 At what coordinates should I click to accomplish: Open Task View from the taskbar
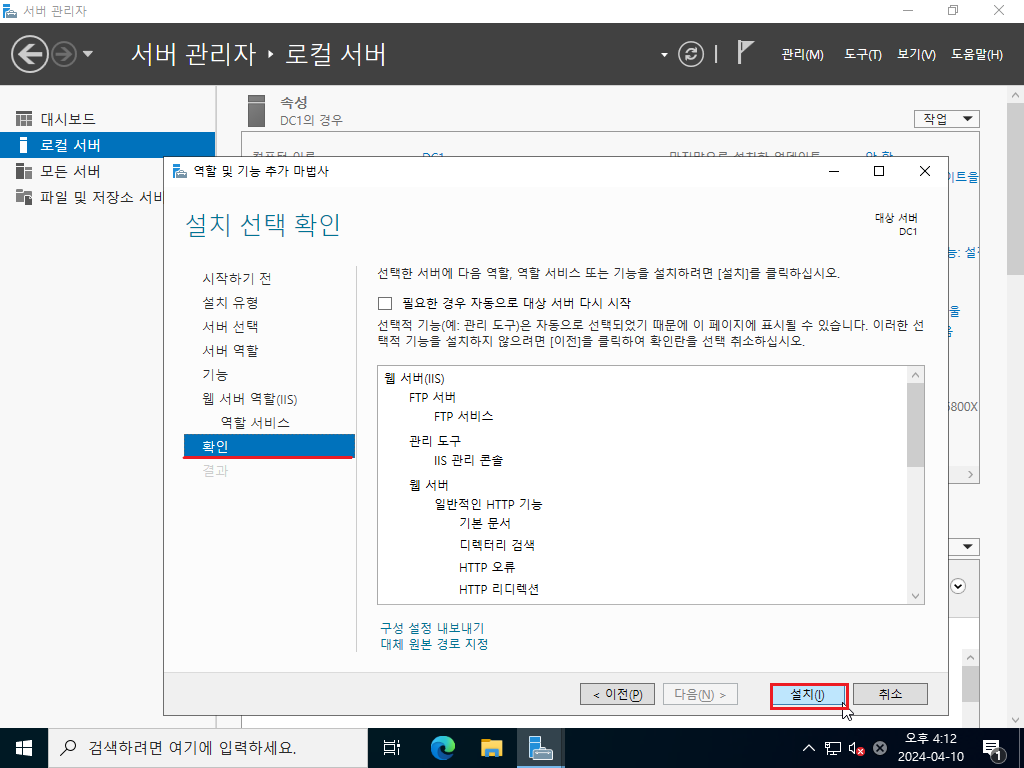click(392, 748)
